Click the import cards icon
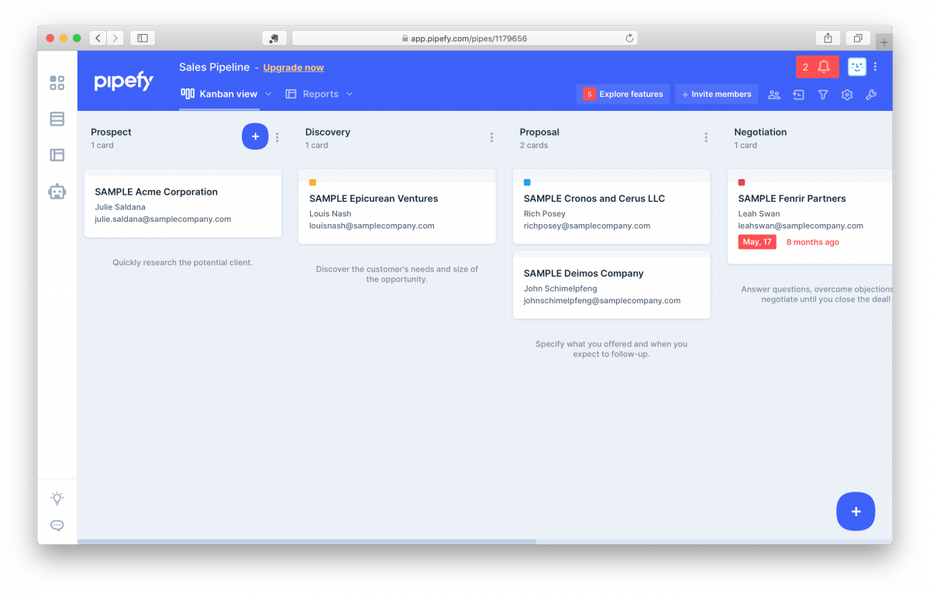 point(798,94)
